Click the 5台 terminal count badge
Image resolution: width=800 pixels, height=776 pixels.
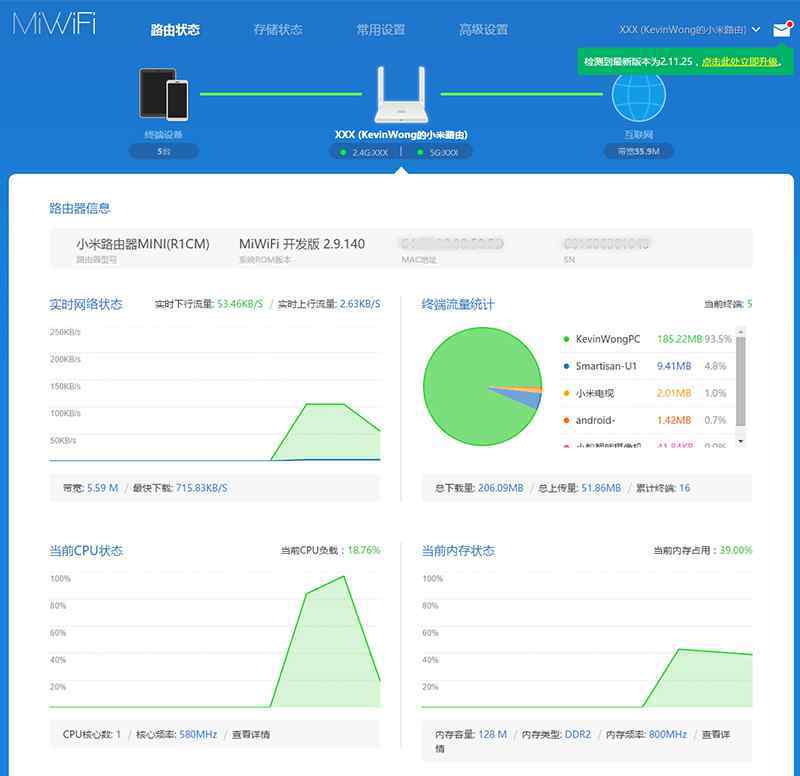pos(163,152)
